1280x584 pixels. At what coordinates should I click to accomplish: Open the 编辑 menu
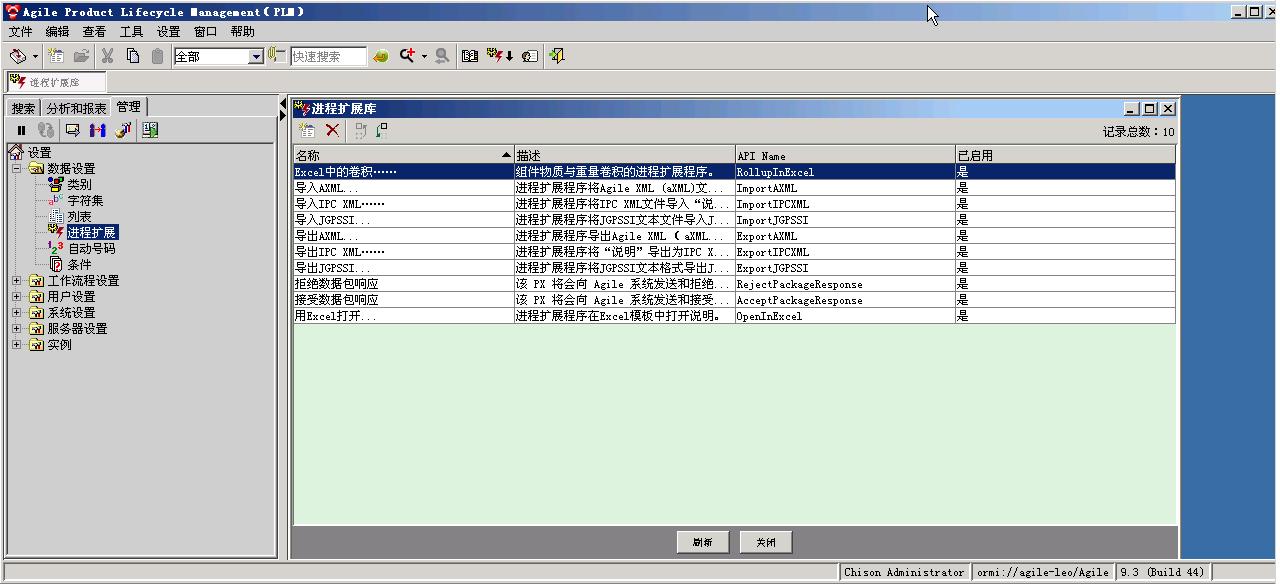coord(57,32)
